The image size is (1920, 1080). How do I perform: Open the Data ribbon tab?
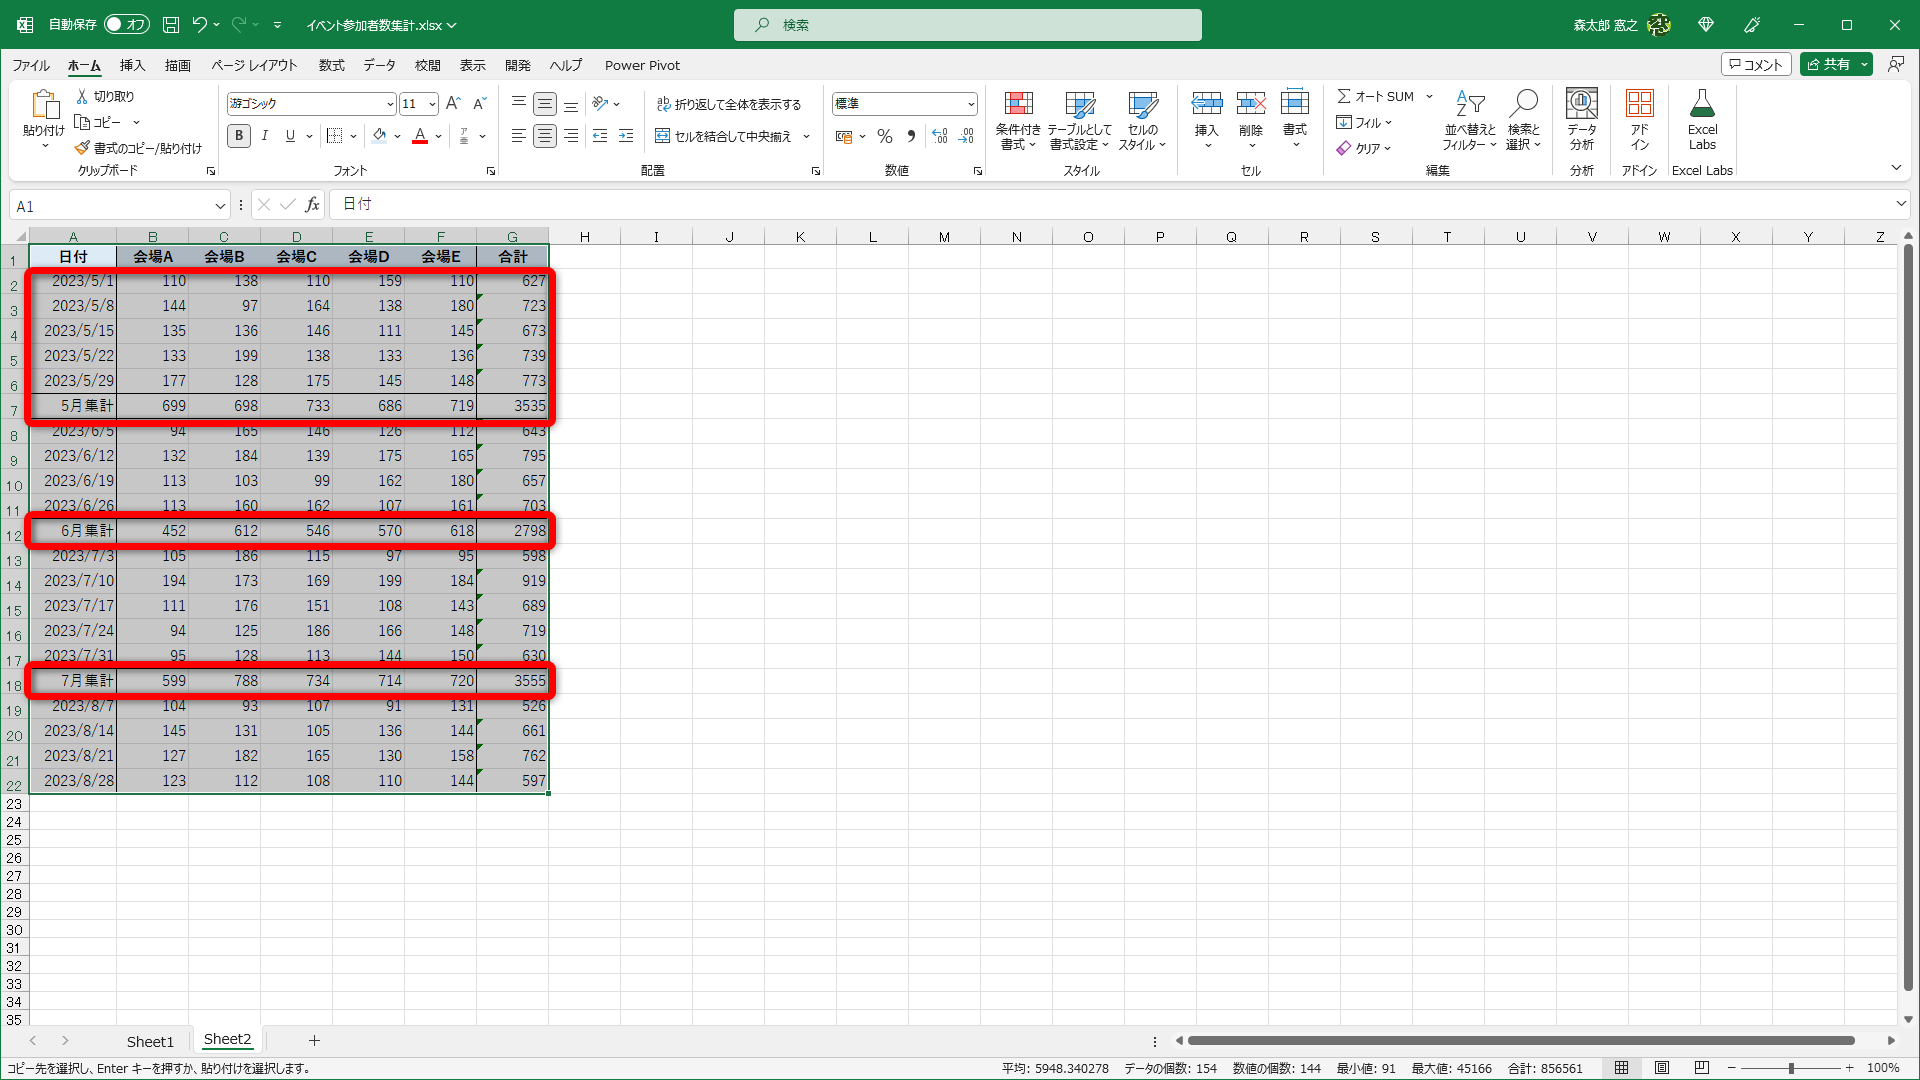pyautogui.click(x=378, y=65)
